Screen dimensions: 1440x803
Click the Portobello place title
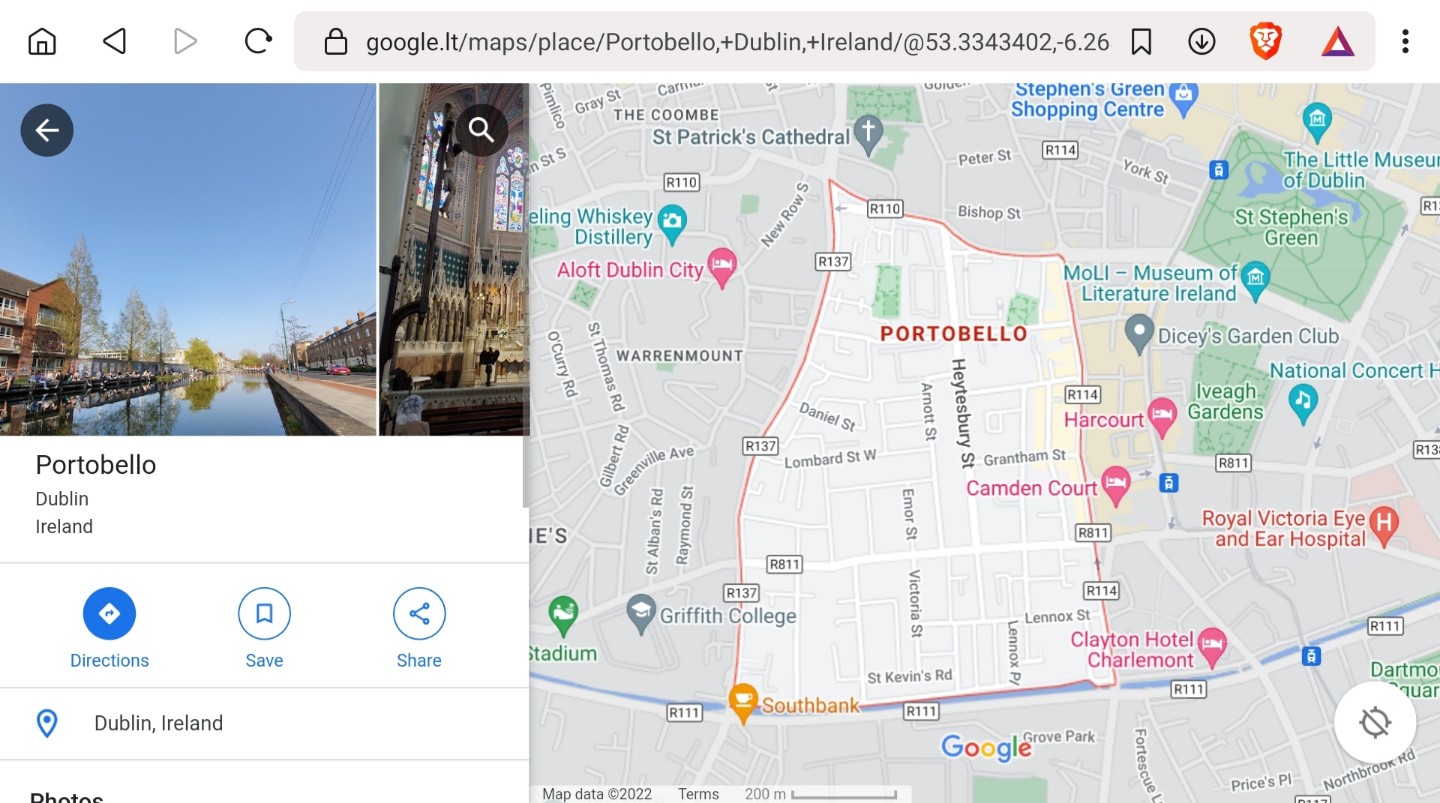pyautogui.click(x=96, y=465)
